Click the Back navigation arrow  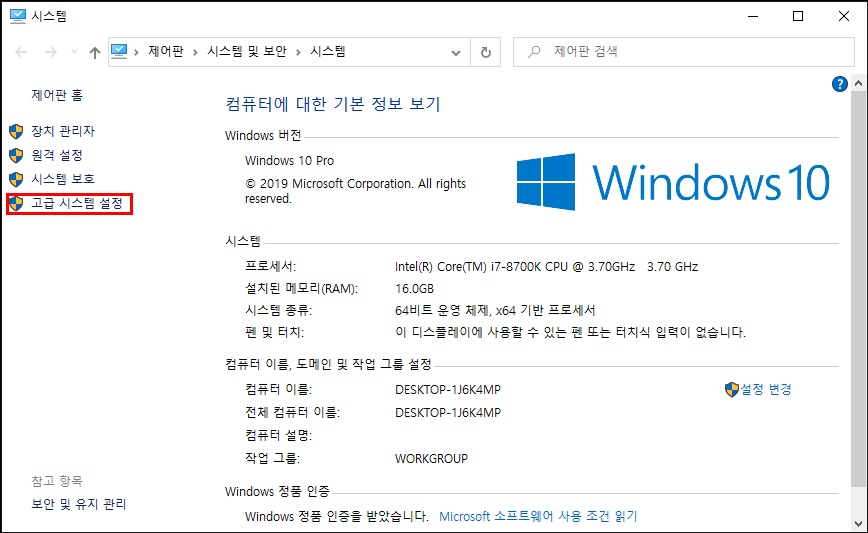(x=21, y=52)
